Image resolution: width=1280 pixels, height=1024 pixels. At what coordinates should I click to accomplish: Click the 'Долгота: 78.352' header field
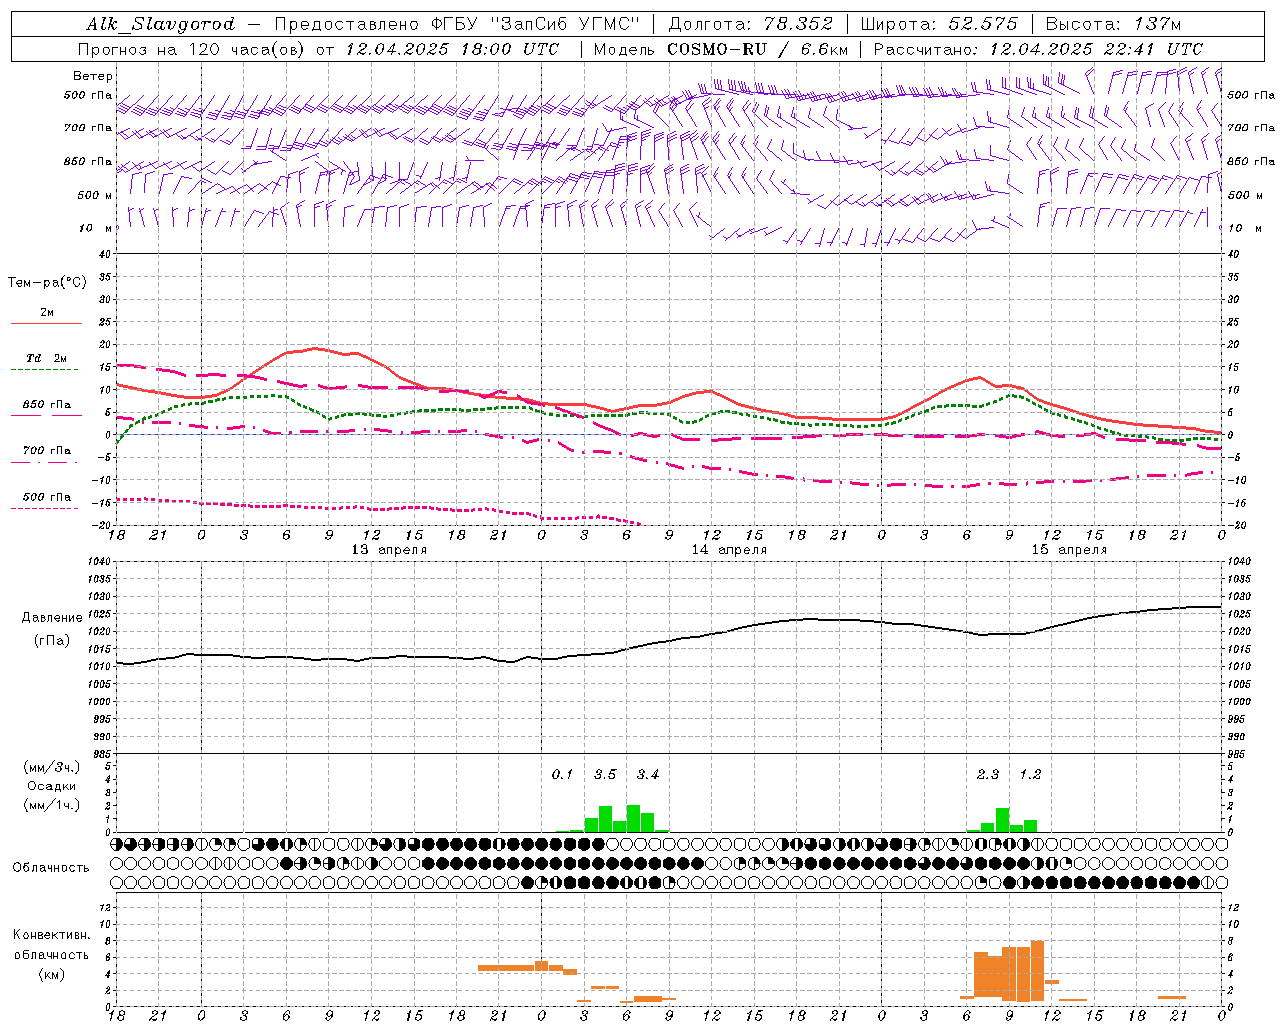coord(750,24)
